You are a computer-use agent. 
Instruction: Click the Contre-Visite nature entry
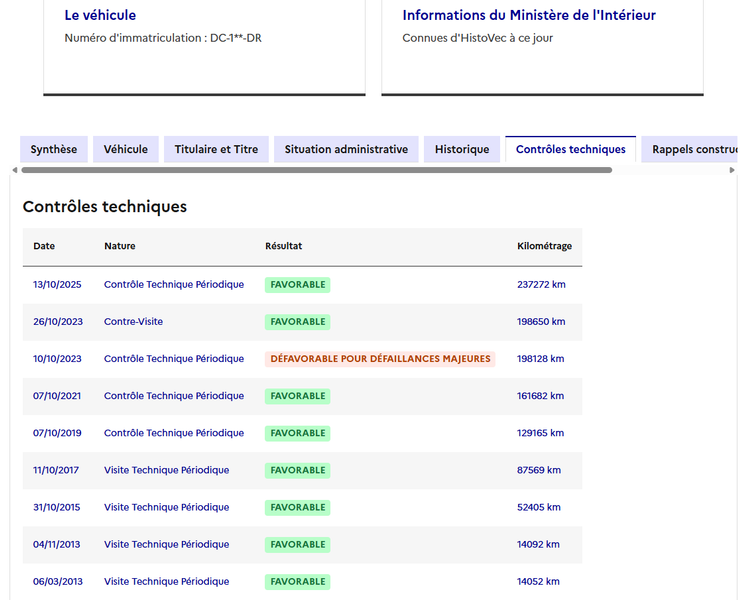tap(133, 322)
